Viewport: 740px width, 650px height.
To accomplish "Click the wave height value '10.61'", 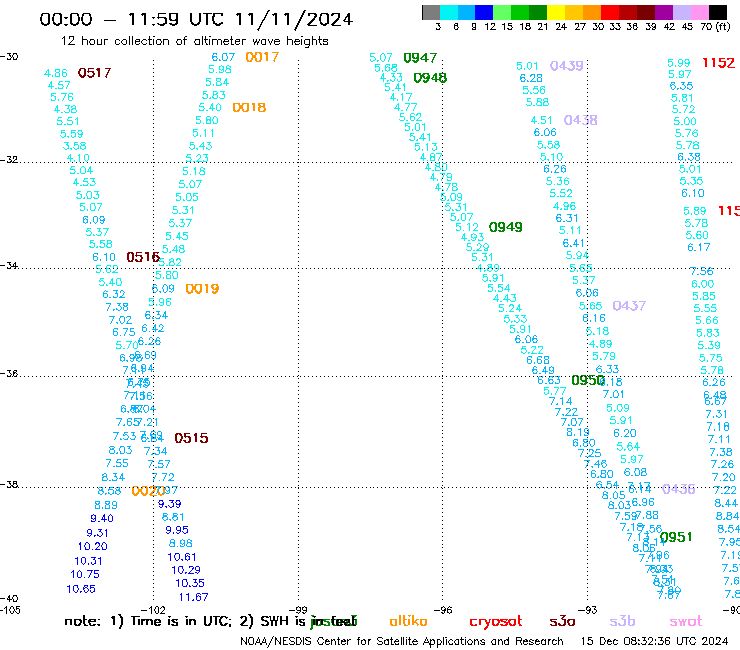I will coord(182,557).
